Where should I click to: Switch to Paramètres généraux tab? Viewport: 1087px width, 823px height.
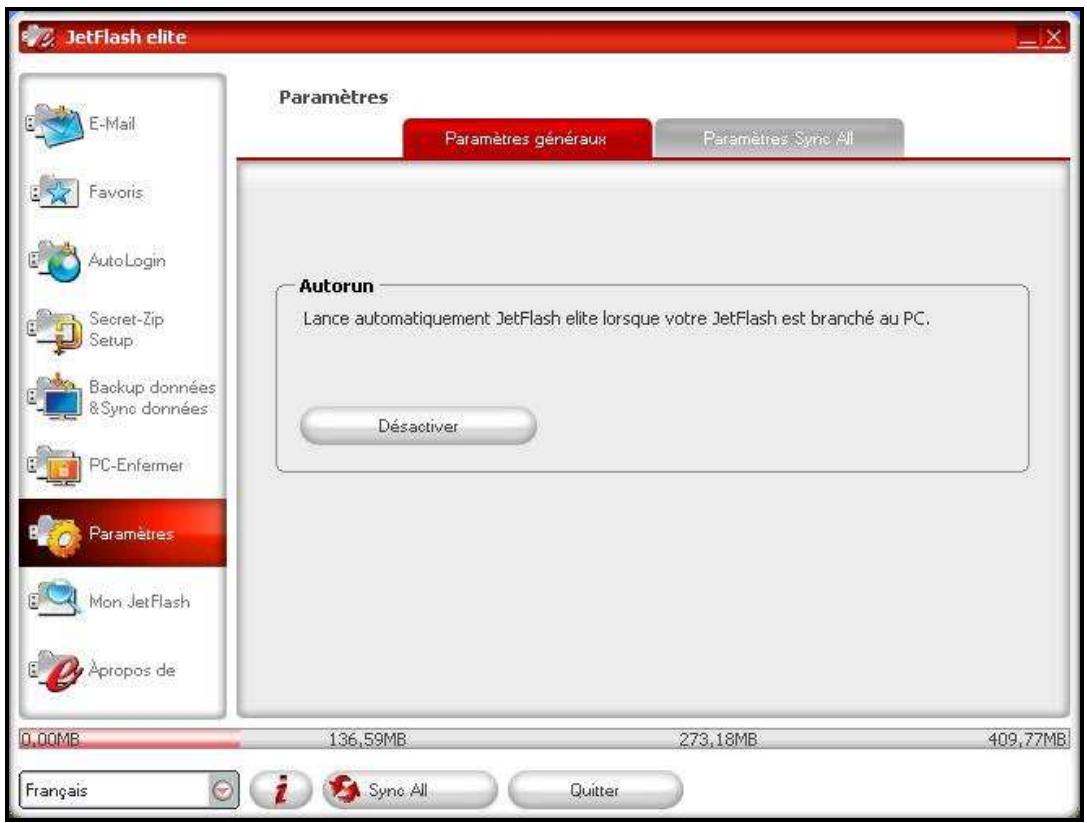click(x=526, y=139)
